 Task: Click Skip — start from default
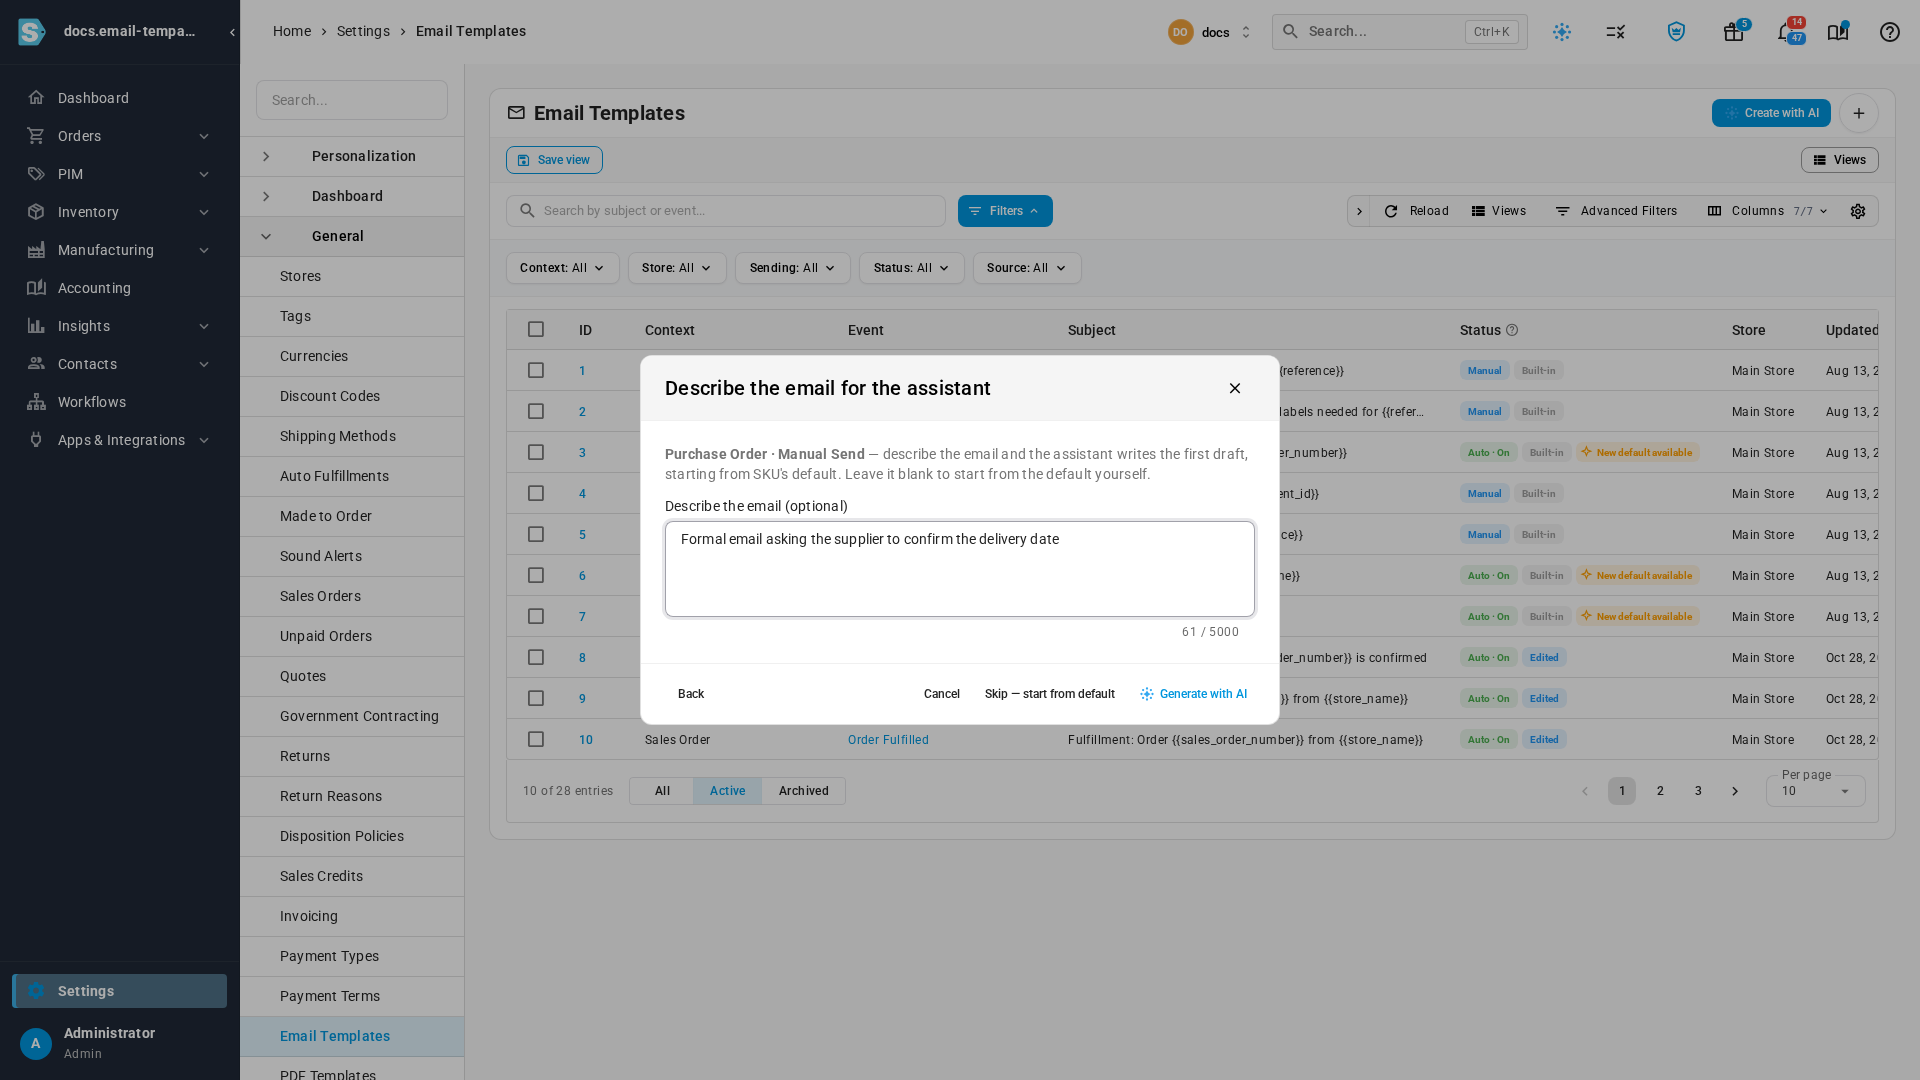pyautogui.click(x=1049, y=694)
